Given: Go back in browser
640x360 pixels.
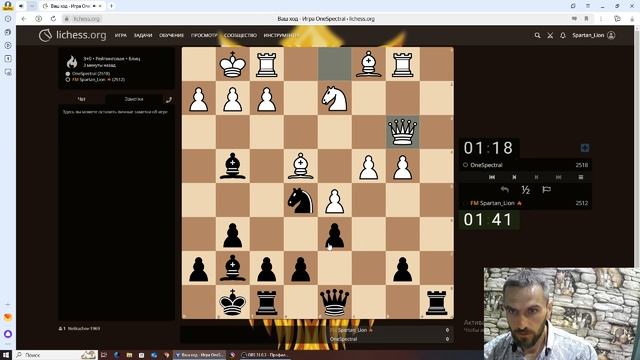Looking at the screenshot, I should pyautogui.click(x=24, y=19).
